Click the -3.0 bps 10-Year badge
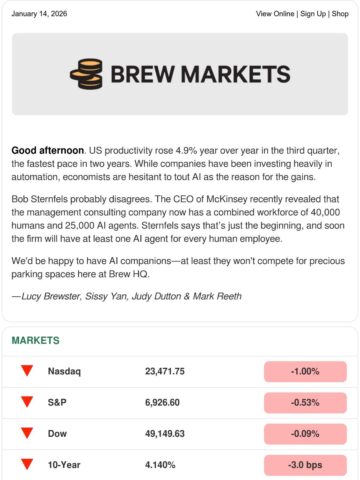Viewport: 360px width, 480px height. tap(305, 465)
